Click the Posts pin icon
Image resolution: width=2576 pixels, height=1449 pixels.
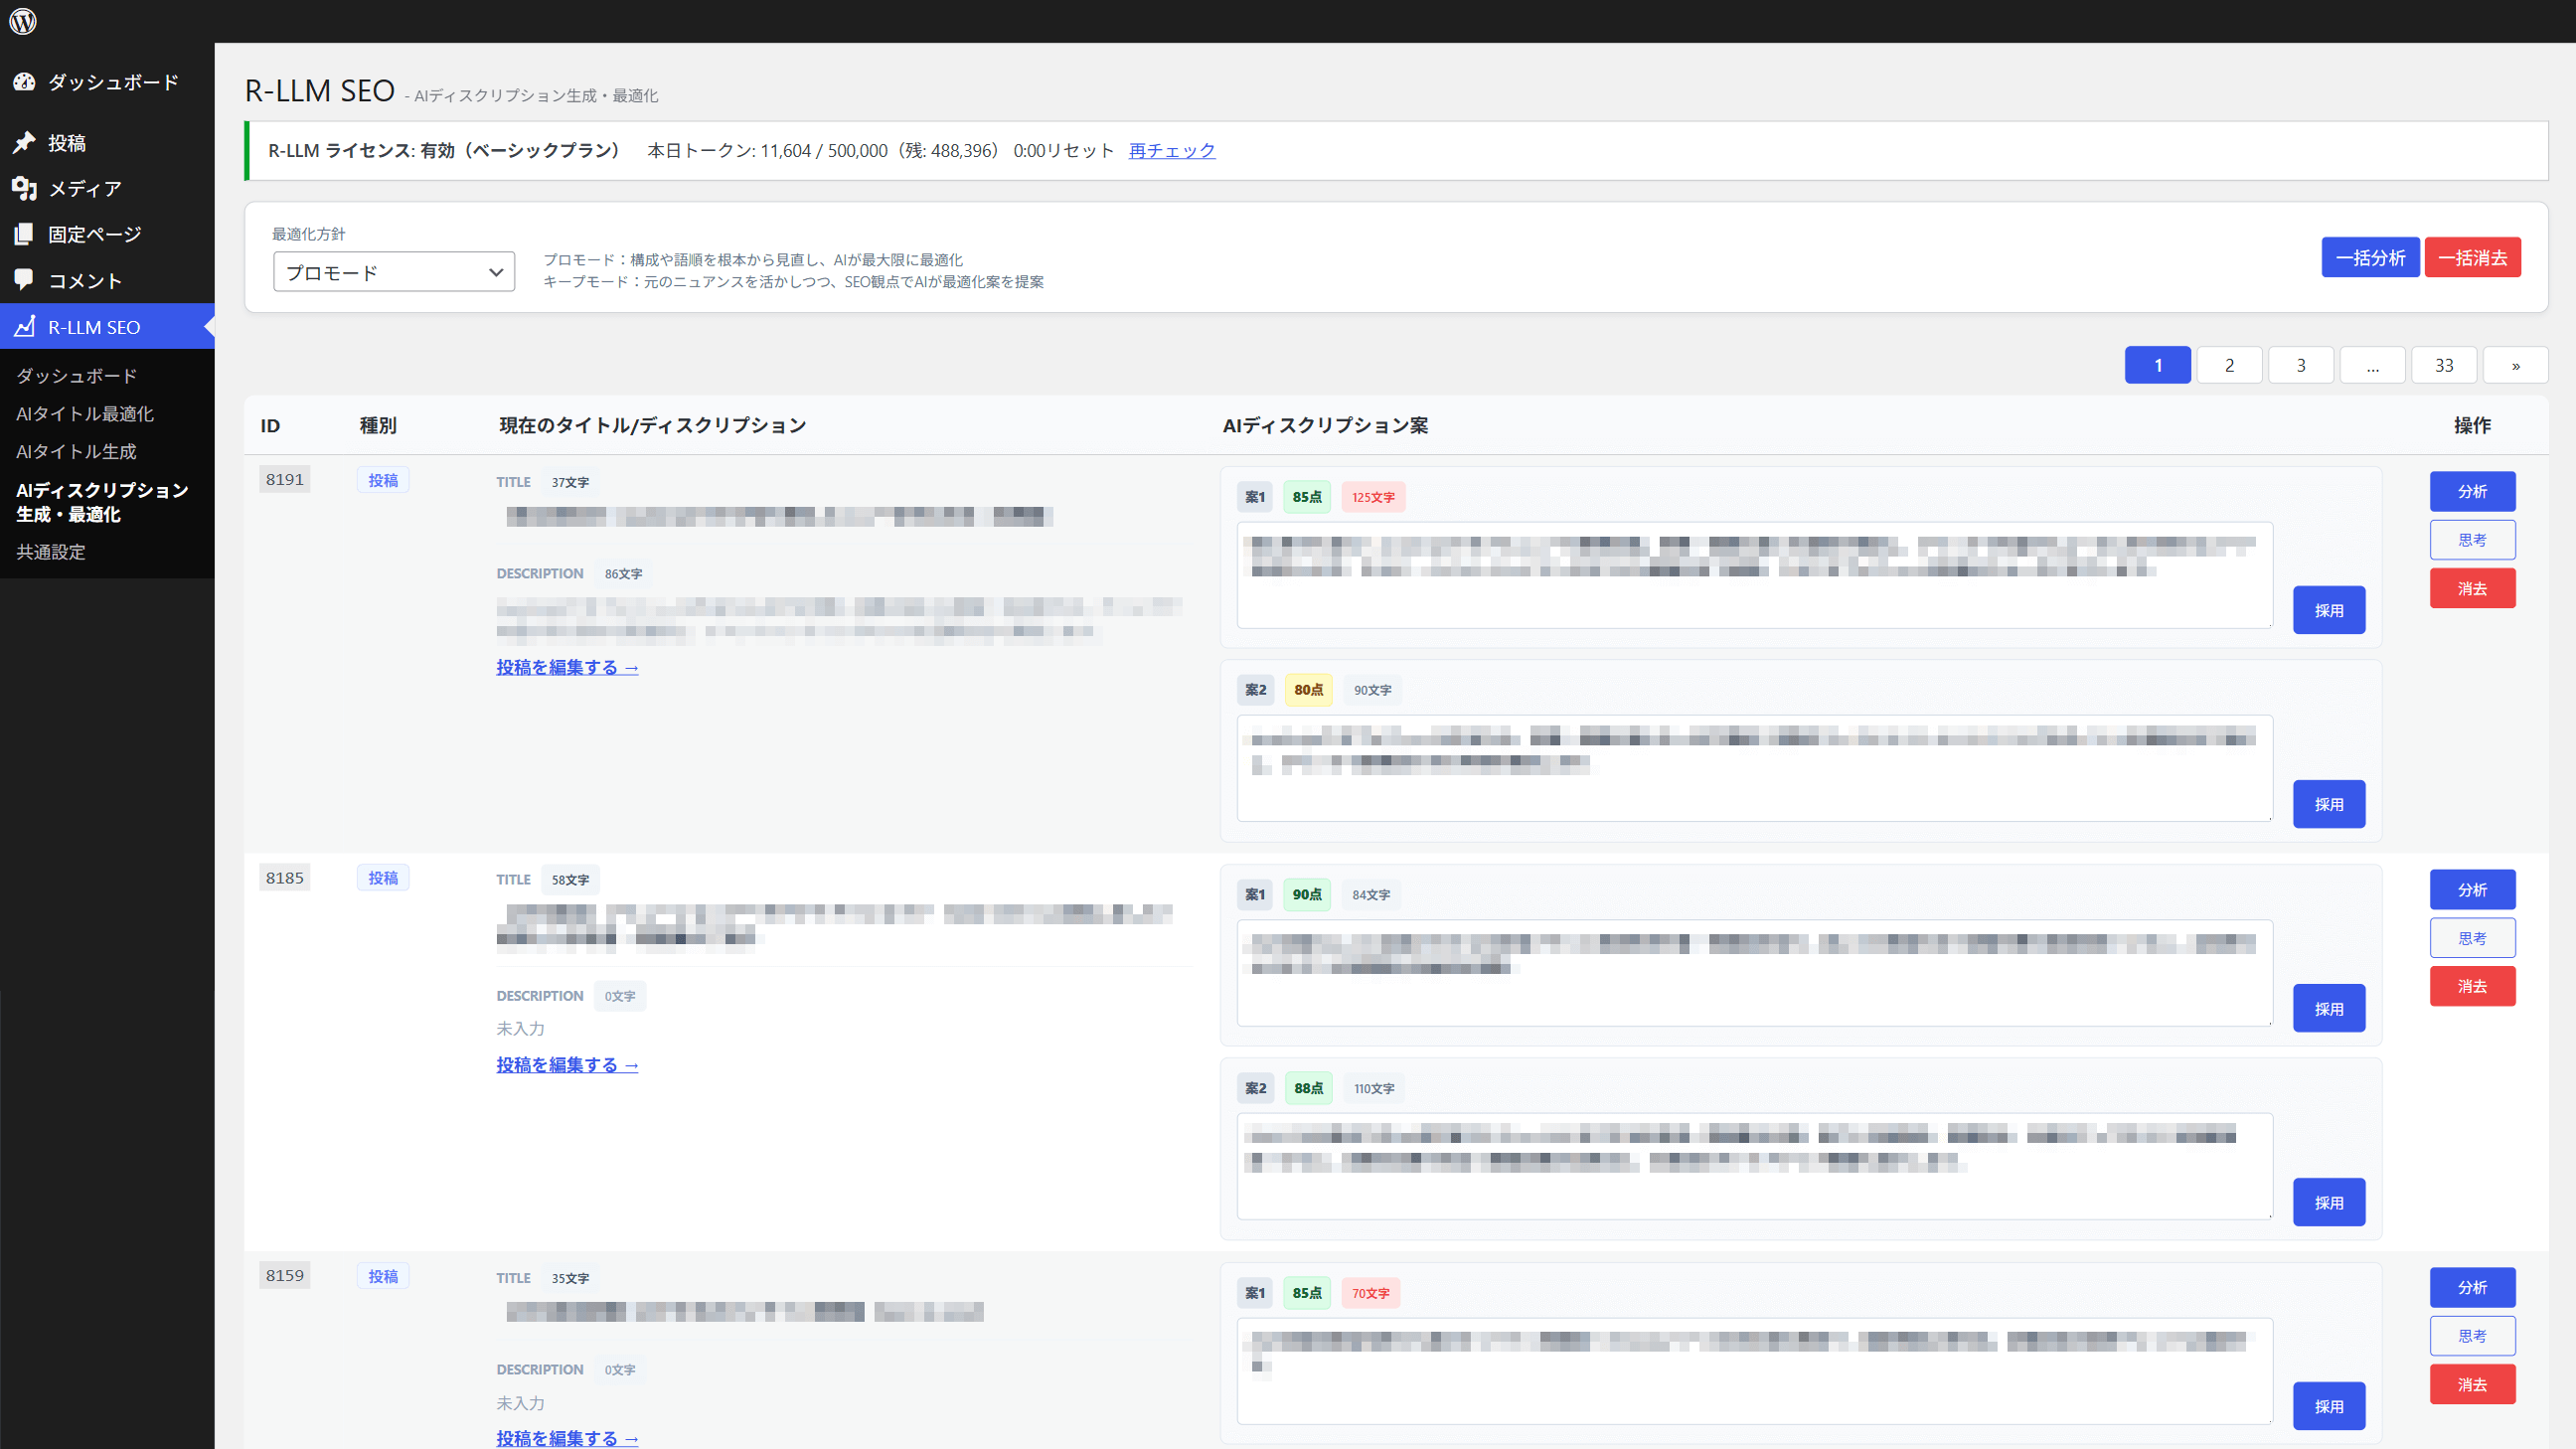tap(24, 143)
